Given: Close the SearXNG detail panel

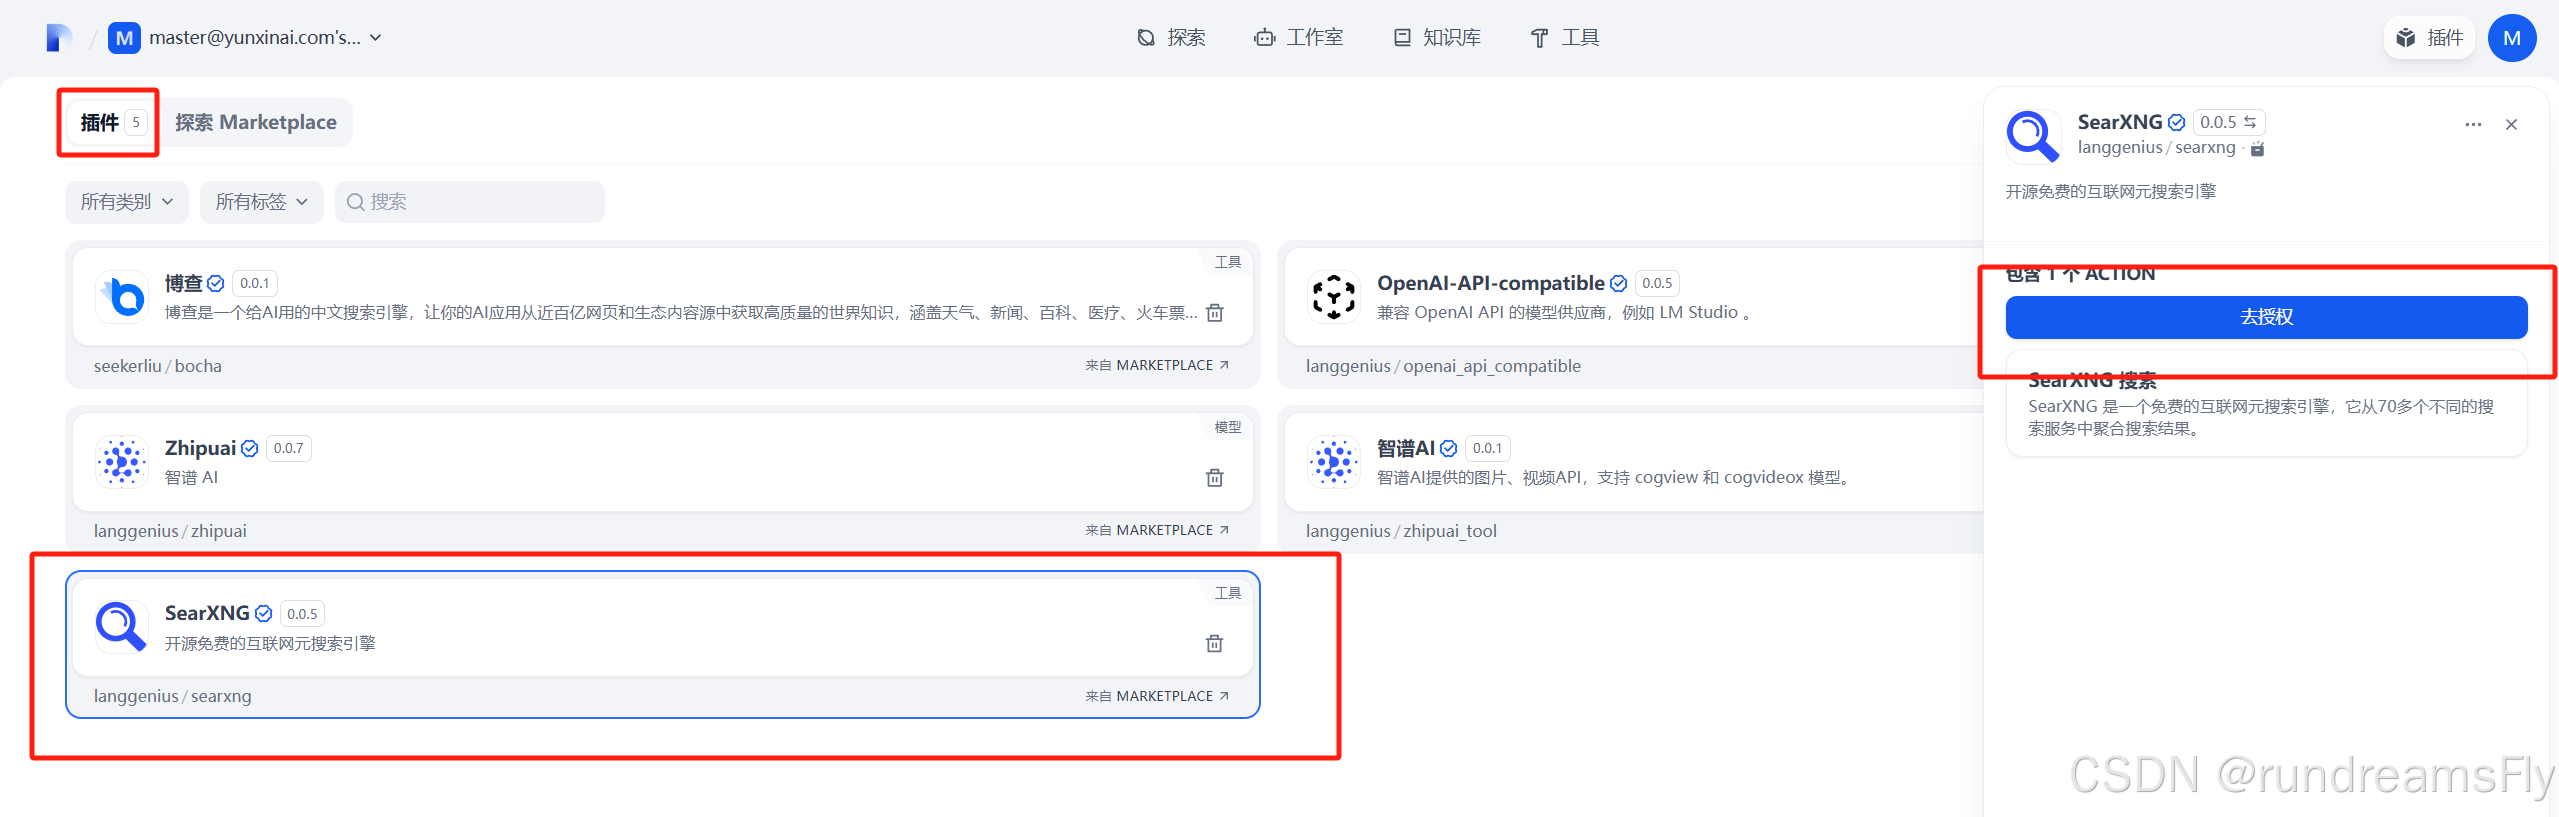Looking at the screenshot, I should click(x=2511, y=125).
